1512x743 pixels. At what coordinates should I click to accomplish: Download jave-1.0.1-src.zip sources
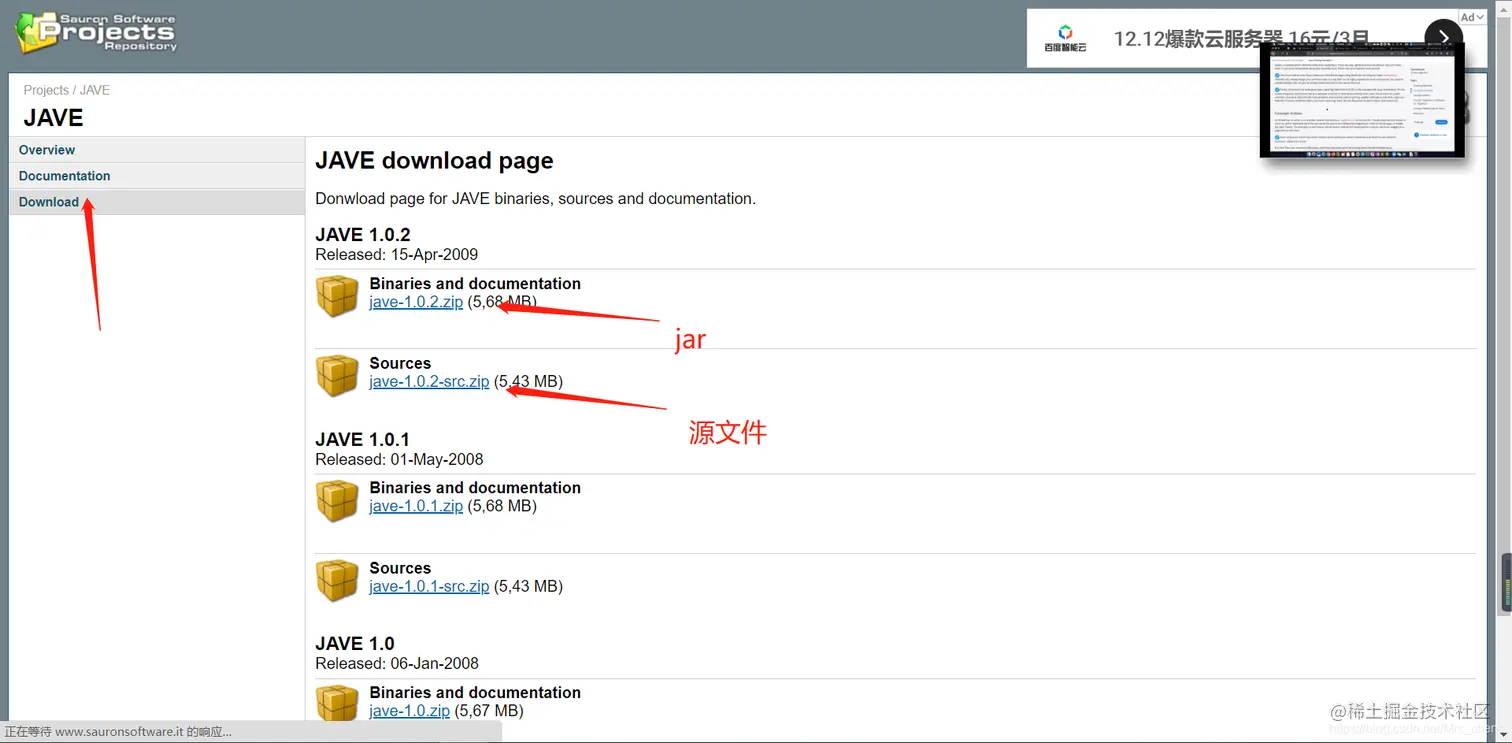pos(429,586)
